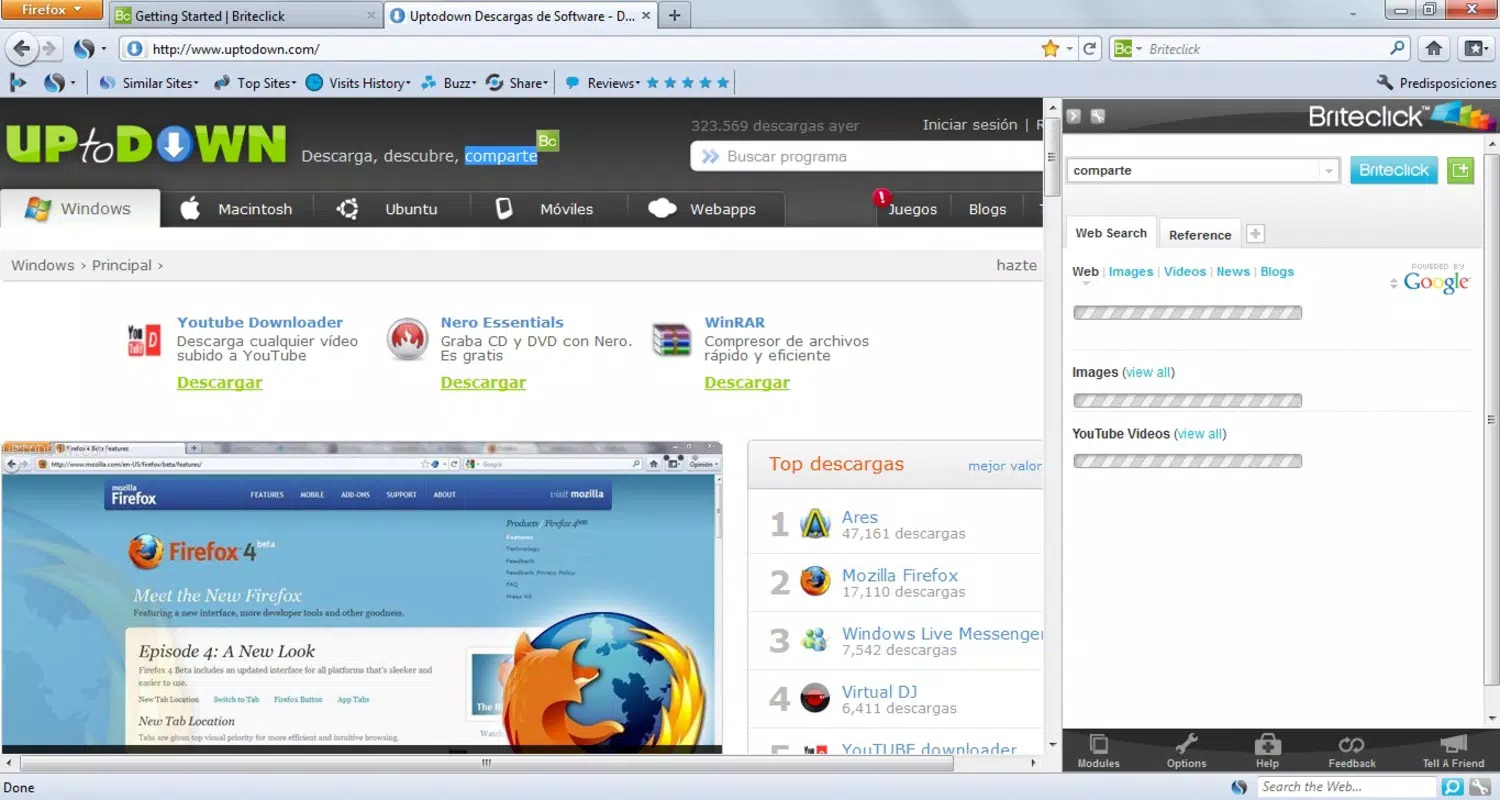The width and height of the screenshot is (1500, 800).
Task: Click the Juegos navigation link
Action: pyautogui.click(x=912, y=209)
